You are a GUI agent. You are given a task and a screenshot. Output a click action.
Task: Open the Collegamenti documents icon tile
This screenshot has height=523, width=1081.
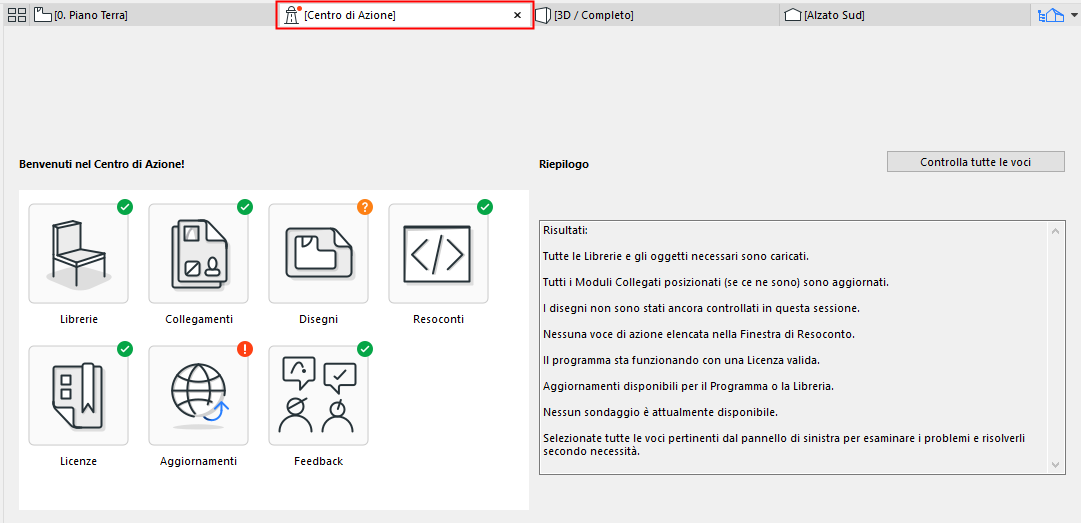[199, 254]
